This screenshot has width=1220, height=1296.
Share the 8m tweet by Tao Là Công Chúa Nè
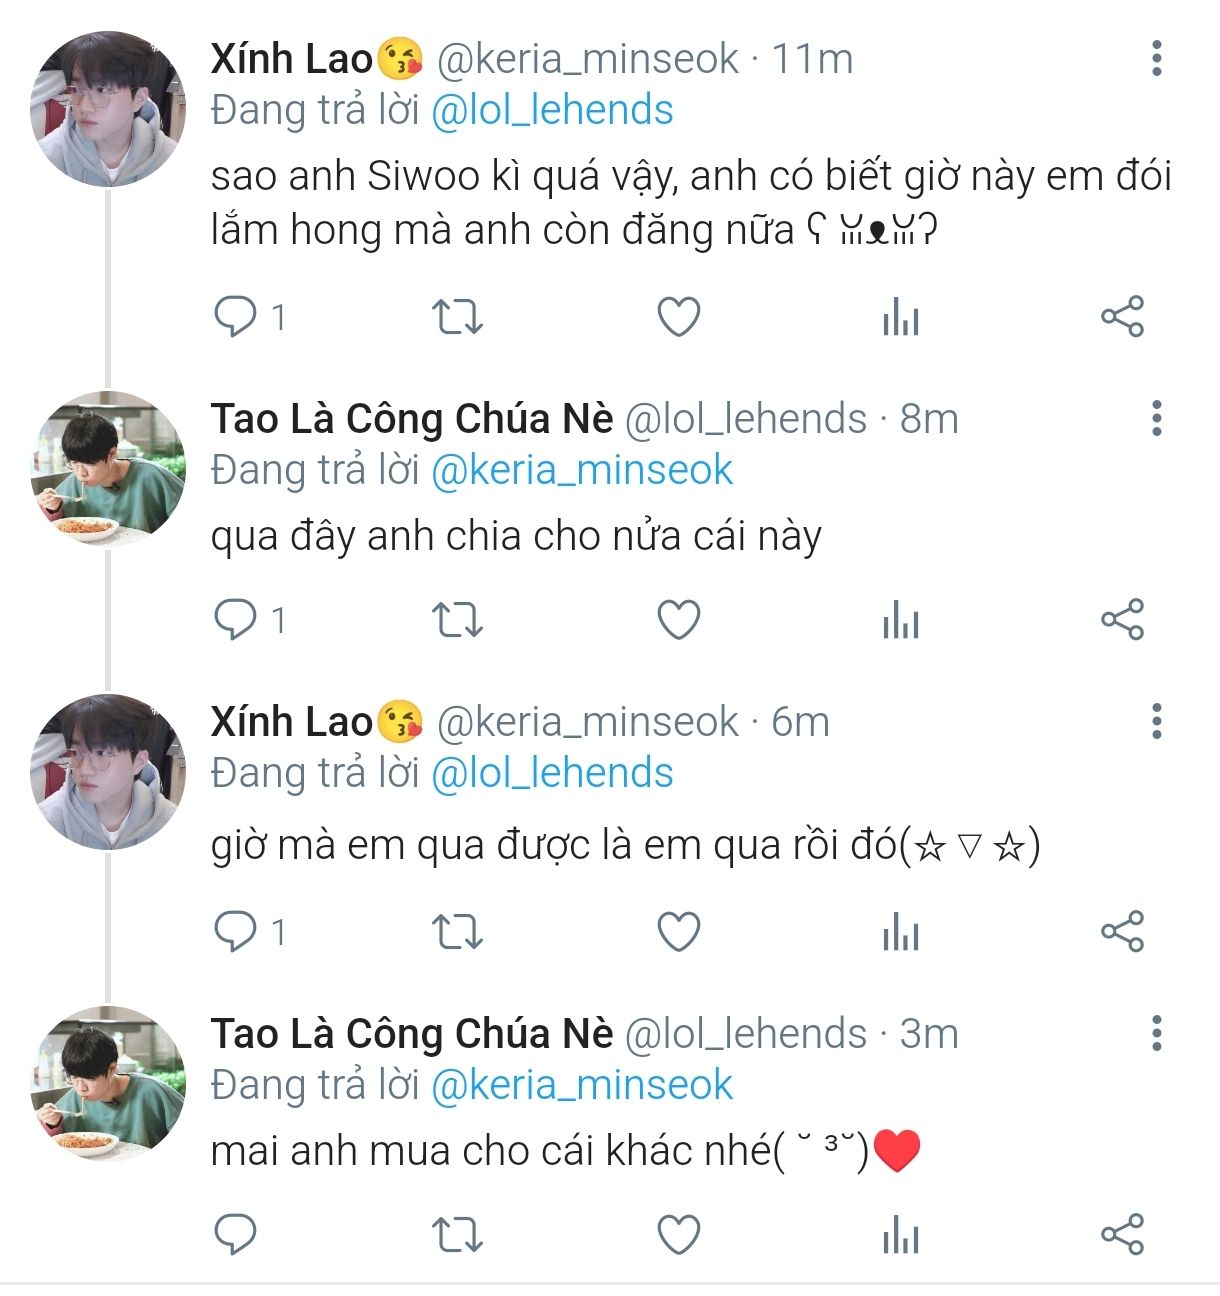(1122, 620)
